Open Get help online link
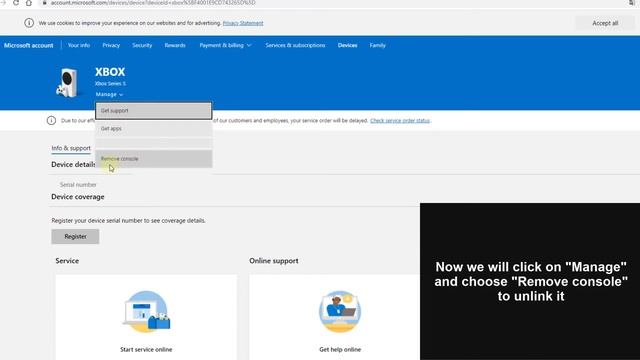The height and width of the screenshot is (360, 640). tap(340, 349)
